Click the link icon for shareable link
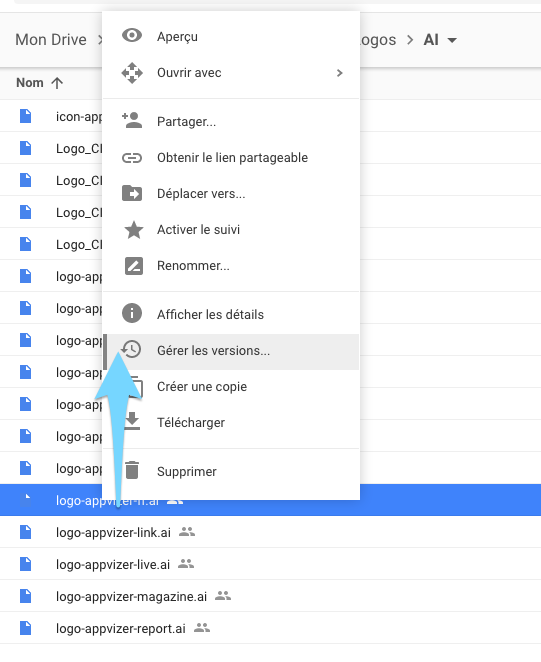 (x=132, y=158)
